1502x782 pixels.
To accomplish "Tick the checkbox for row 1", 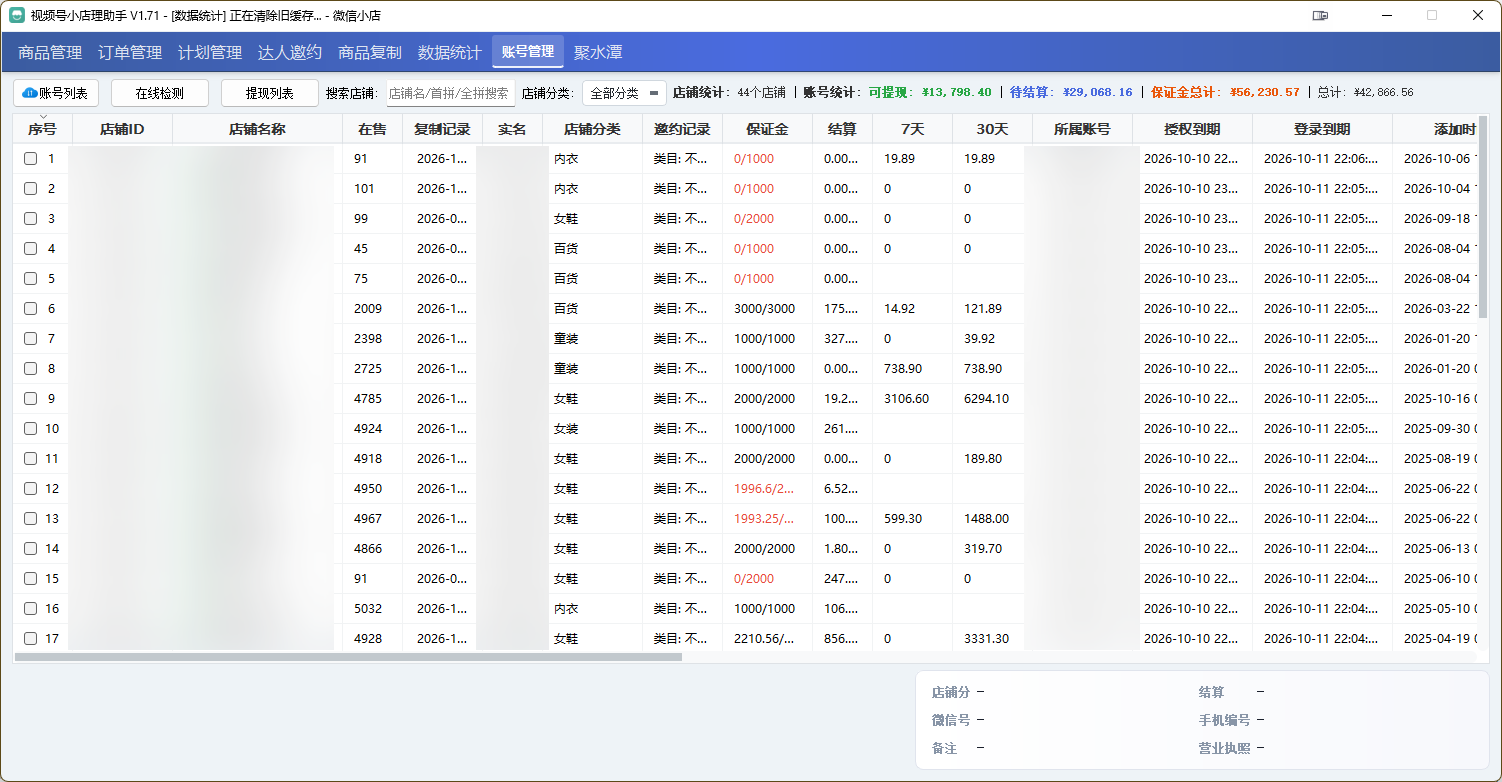I will 31,158.
